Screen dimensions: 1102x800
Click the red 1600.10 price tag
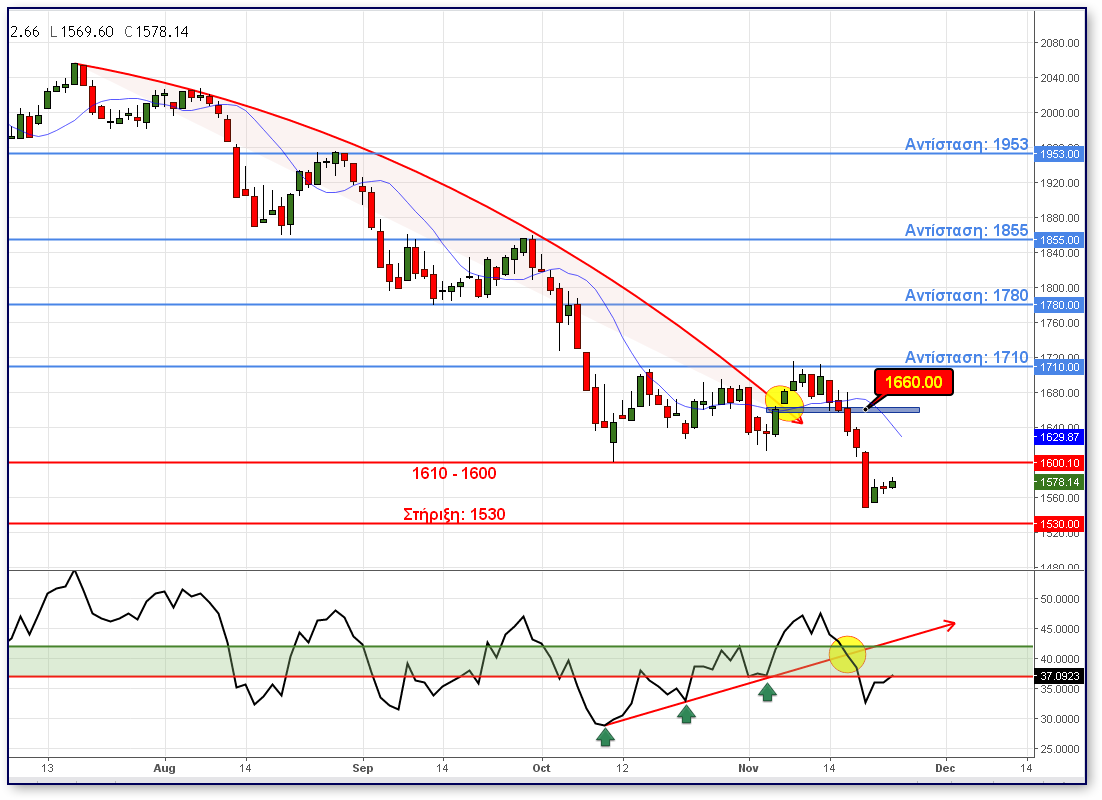point(1059,463)
